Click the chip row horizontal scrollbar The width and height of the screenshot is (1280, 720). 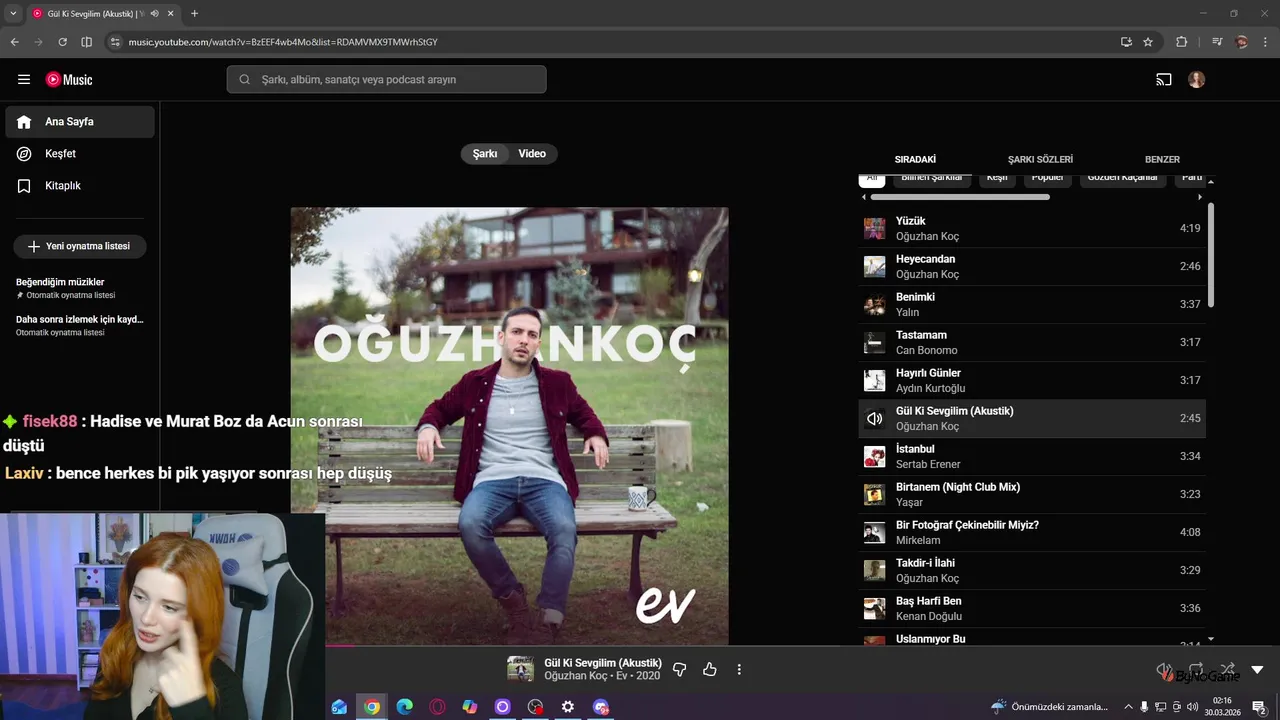[960, 197]
